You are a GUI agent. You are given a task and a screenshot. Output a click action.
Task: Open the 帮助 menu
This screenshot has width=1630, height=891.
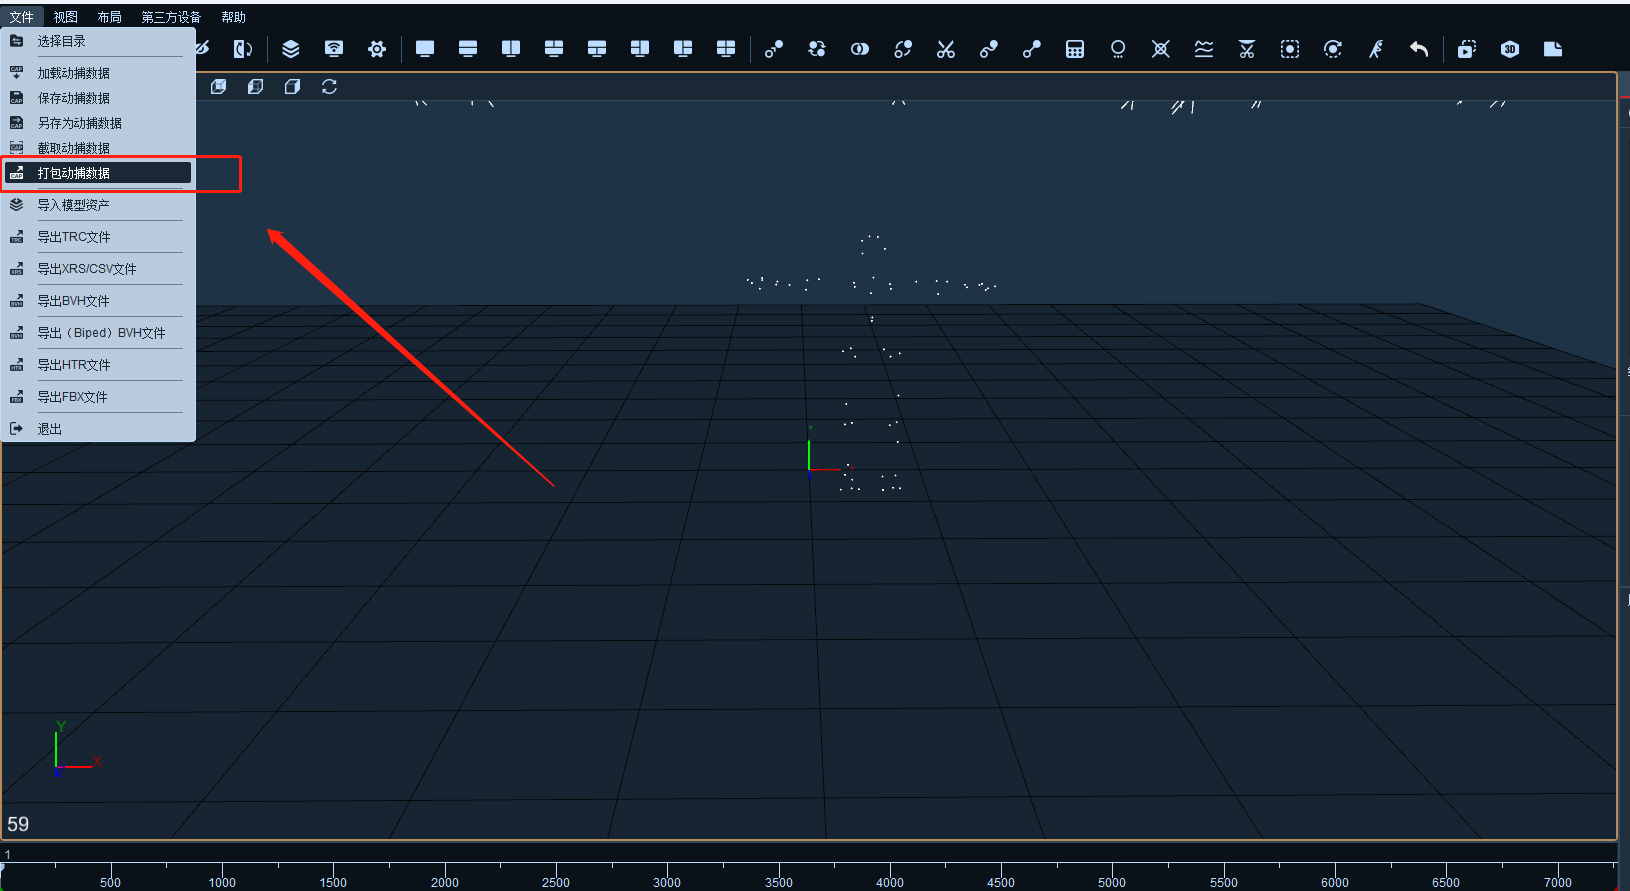233,17
